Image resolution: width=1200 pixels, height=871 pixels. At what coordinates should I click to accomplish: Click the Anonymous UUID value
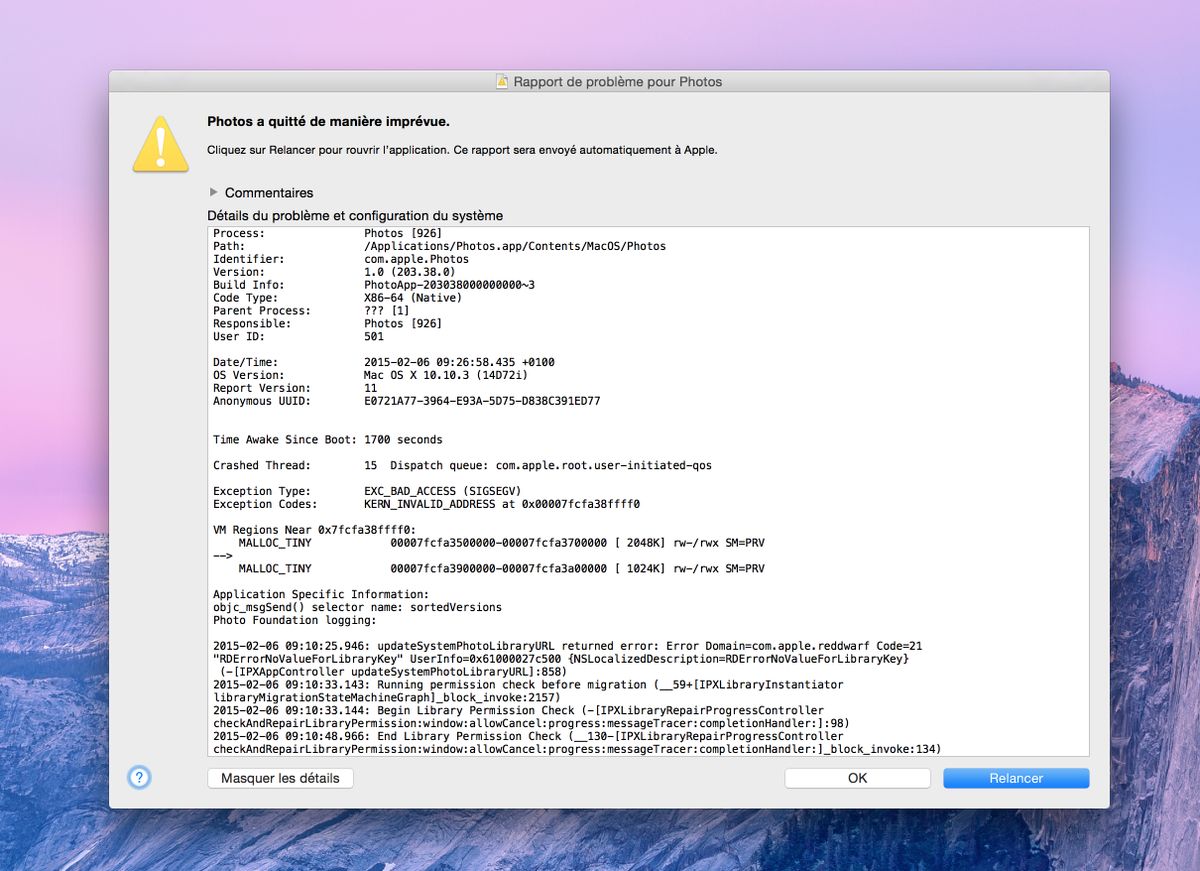coord(481,401)
